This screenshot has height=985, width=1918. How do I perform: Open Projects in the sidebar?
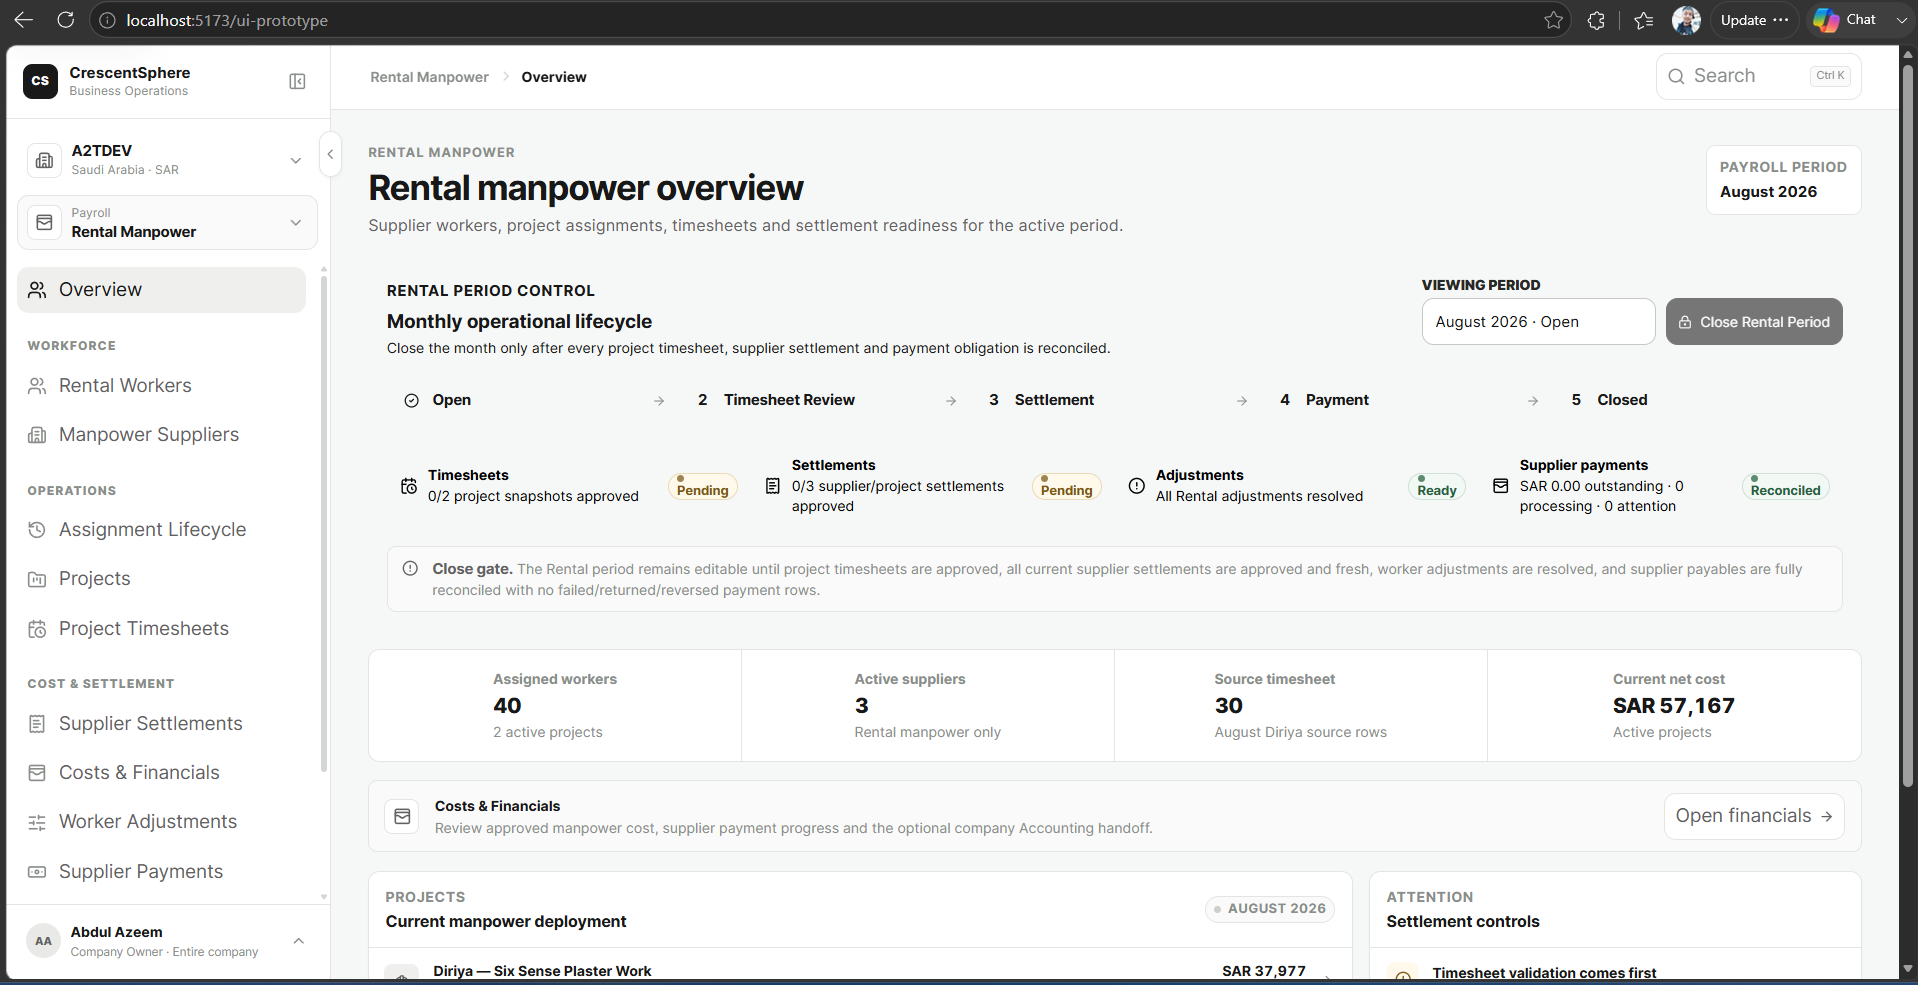pos(161,579)
